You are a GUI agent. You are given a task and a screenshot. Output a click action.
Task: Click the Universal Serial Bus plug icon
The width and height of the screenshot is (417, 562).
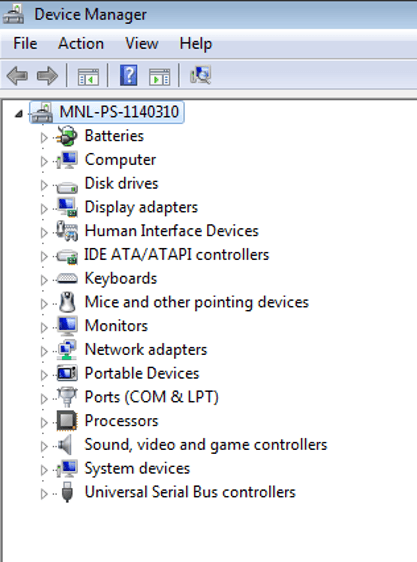tap(67, 492)
